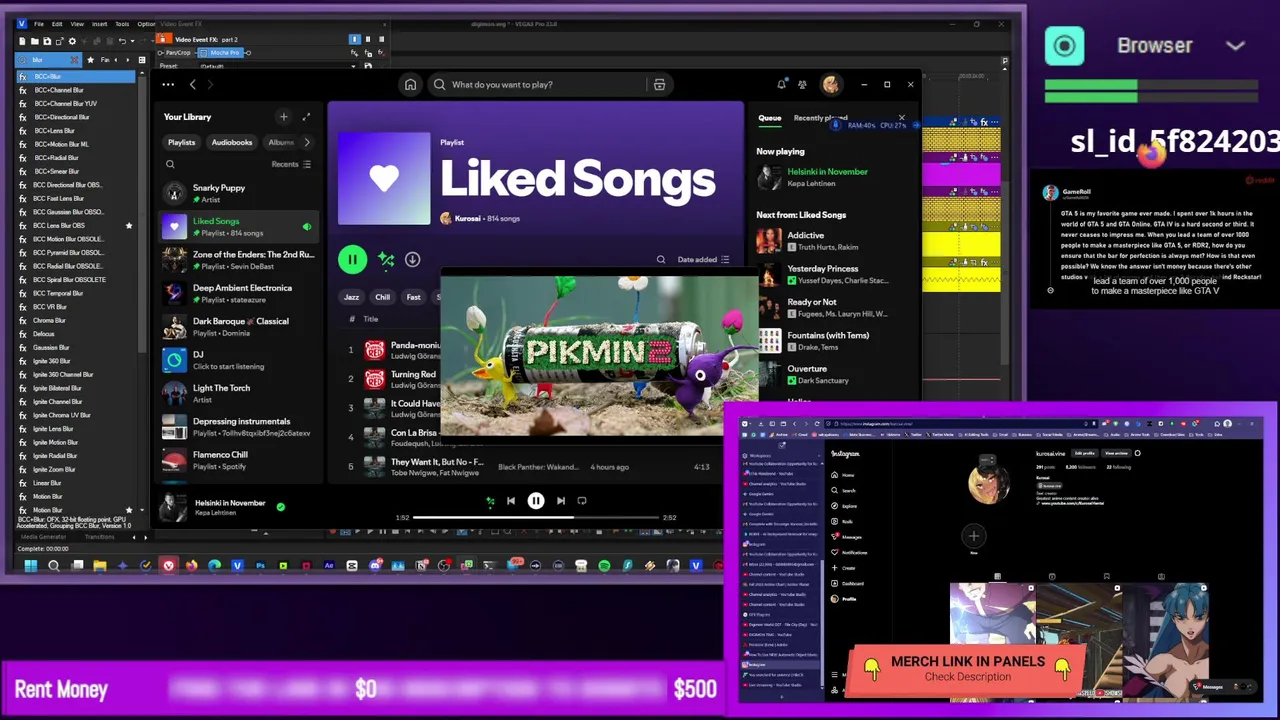Expand more library filter chips arrow

click(x=306, y=142)
